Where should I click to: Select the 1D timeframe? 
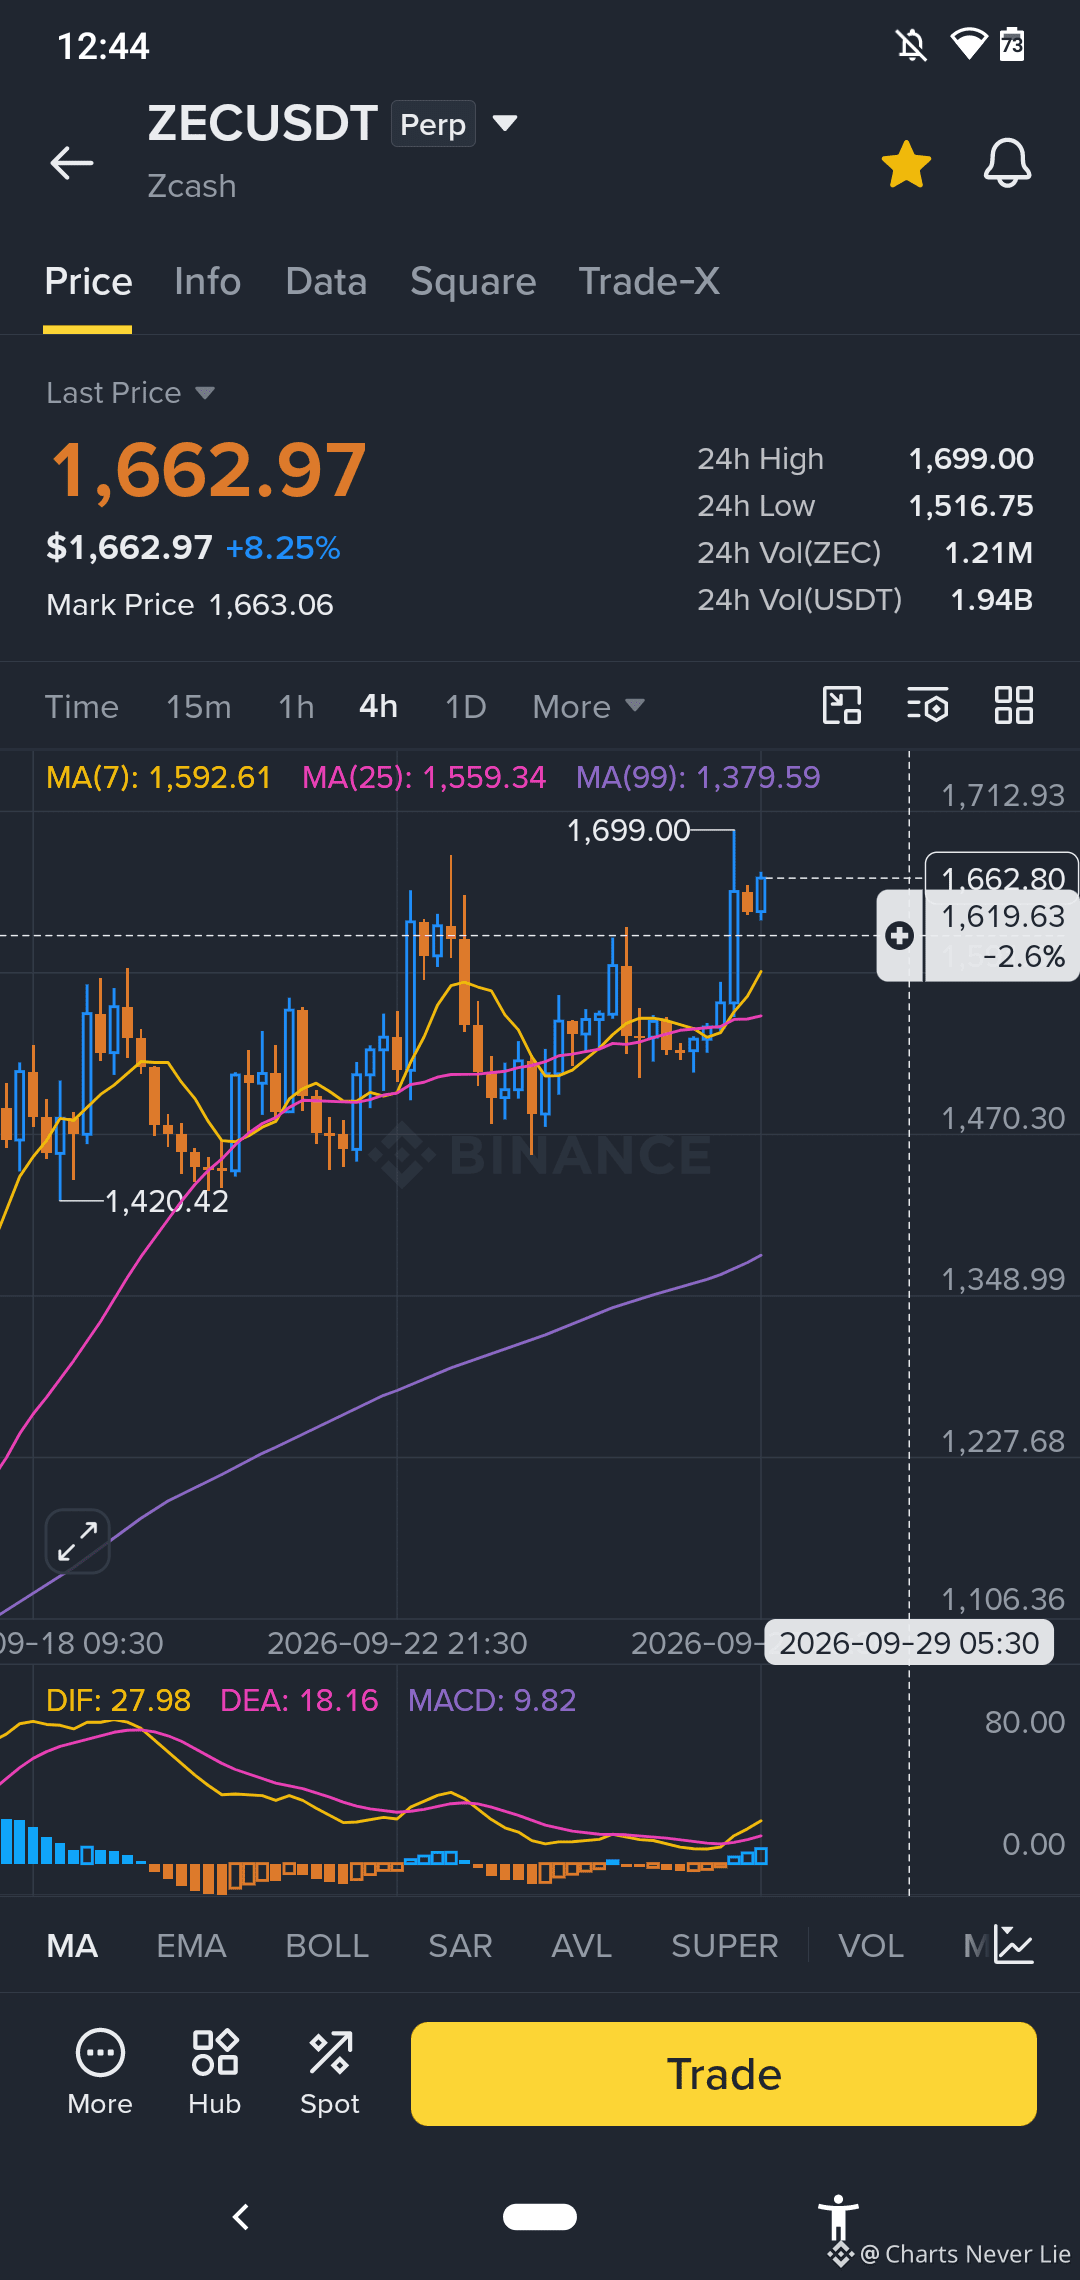coord(465,707)
